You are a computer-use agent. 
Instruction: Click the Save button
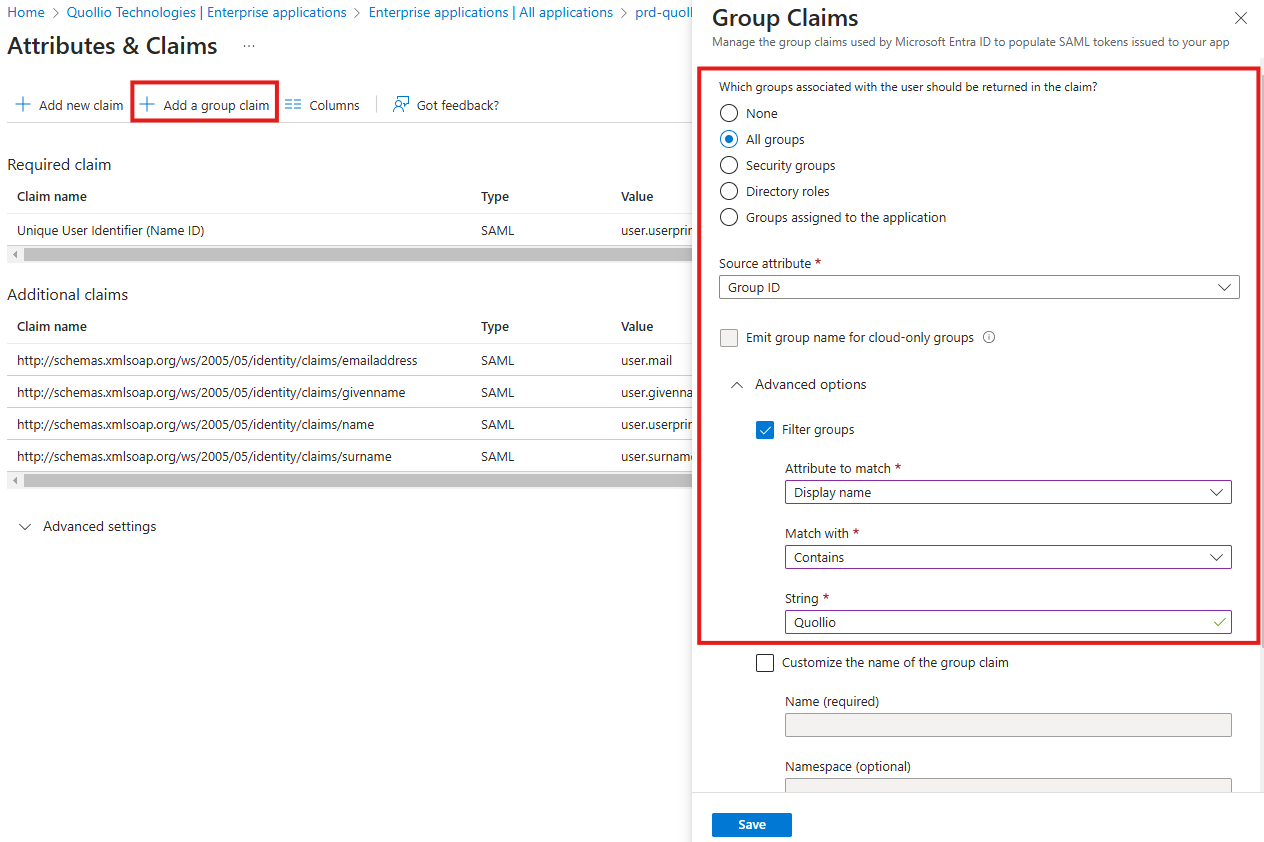pos(751,825)
